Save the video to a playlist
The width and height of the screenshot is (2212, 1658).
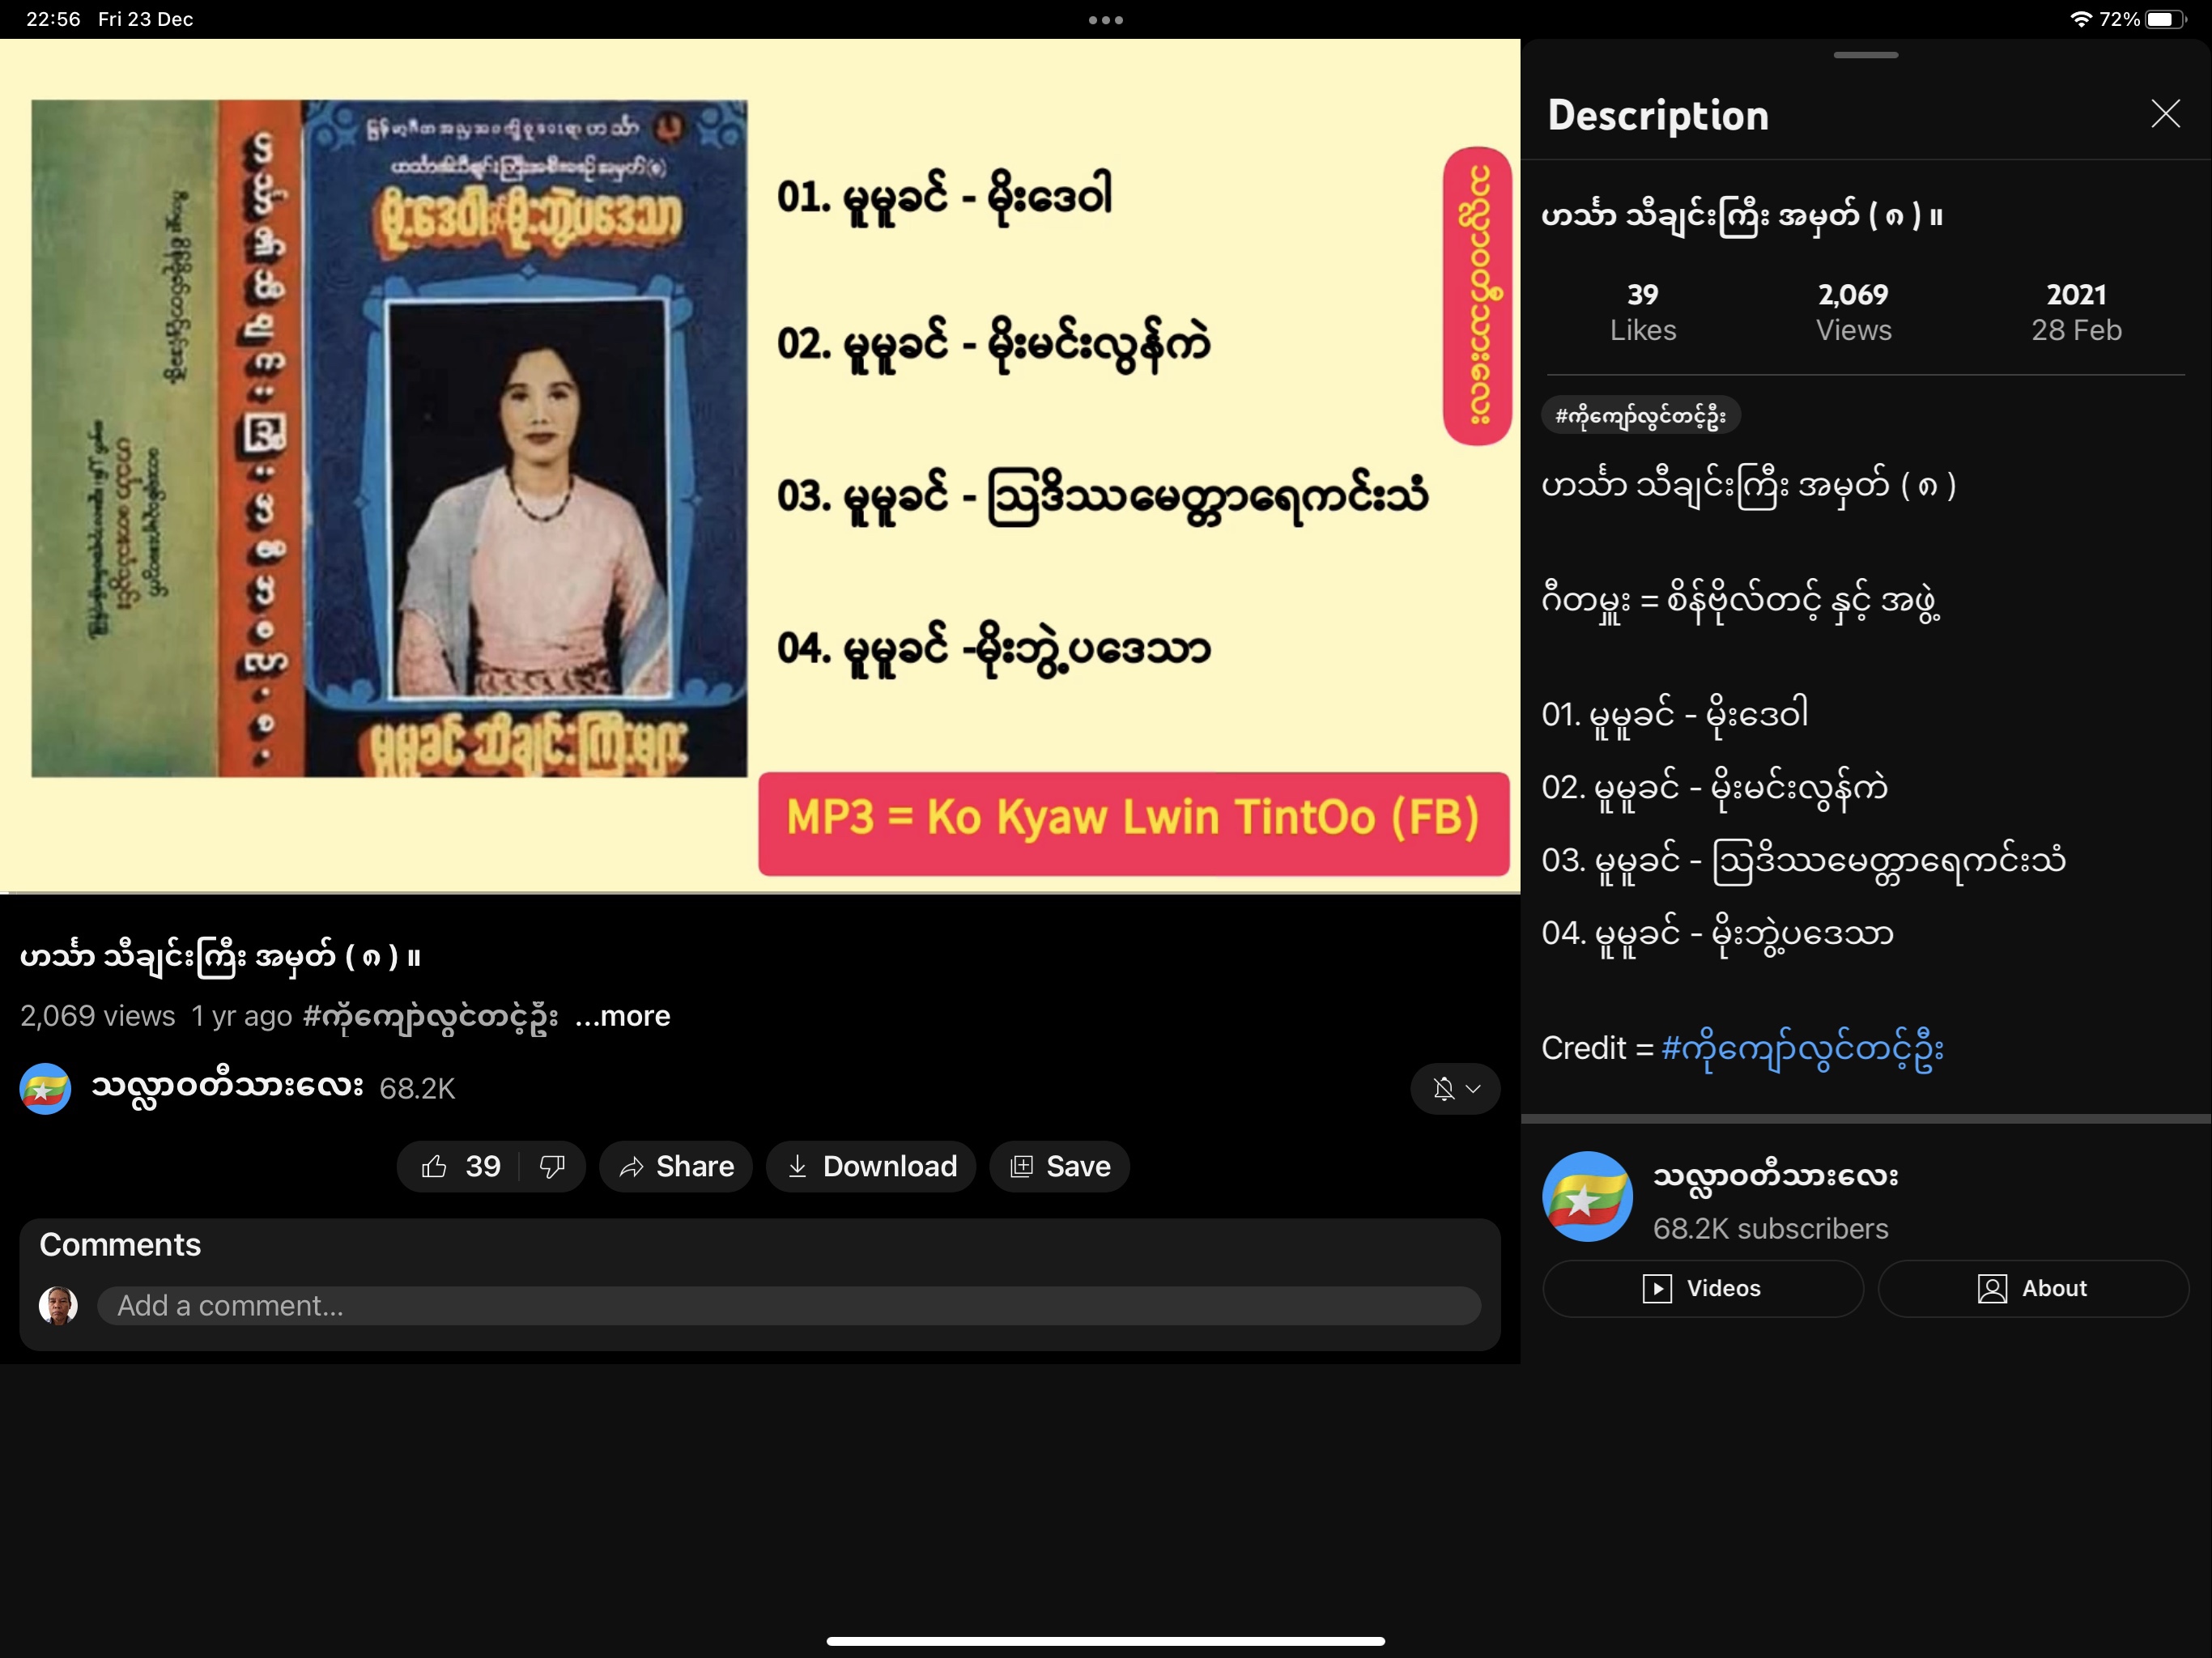[x=1060, y=1166]
